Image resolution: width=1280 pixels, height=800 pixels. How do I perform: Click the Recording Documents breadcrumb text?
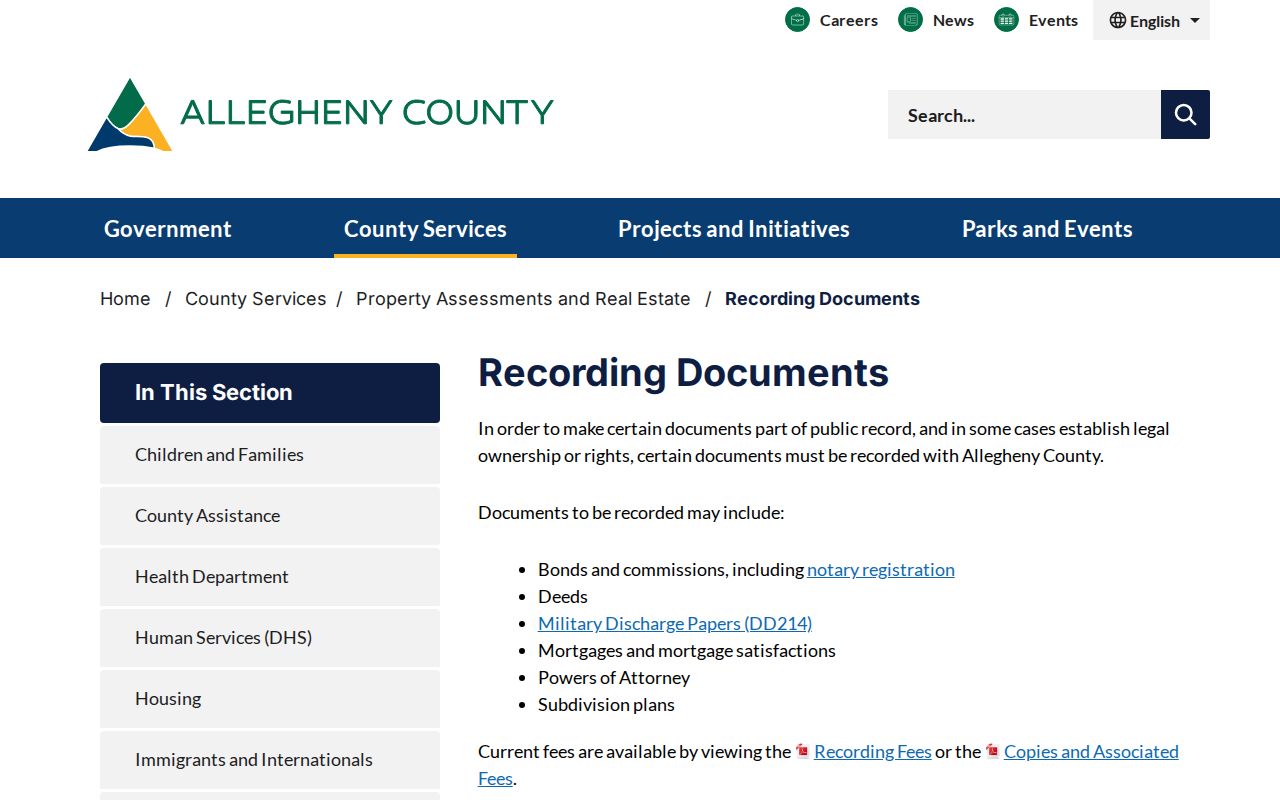click(822, 299)
